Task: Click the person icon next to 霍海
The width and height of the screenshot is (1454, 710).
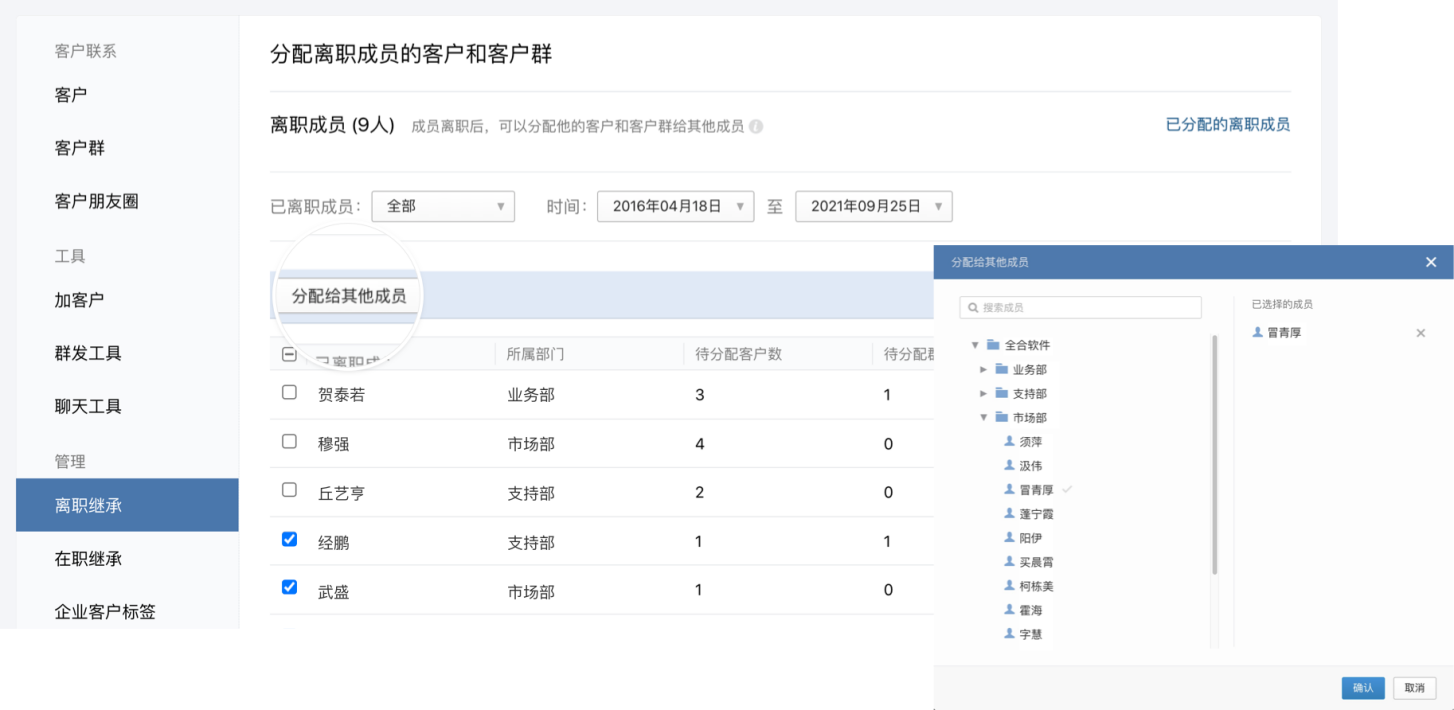Action: point(1009,610)
